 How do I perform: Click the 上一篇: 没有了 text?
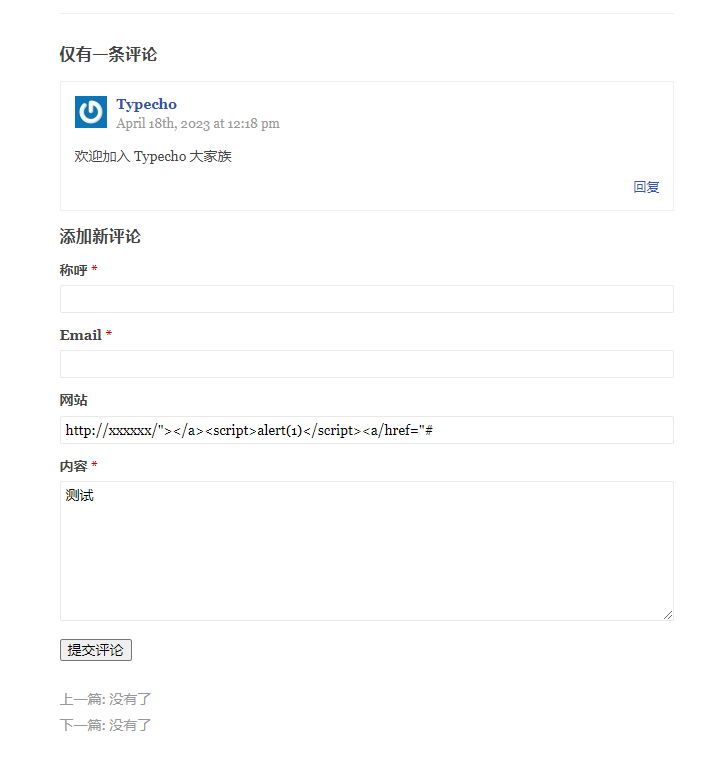(x=105, y=699)
